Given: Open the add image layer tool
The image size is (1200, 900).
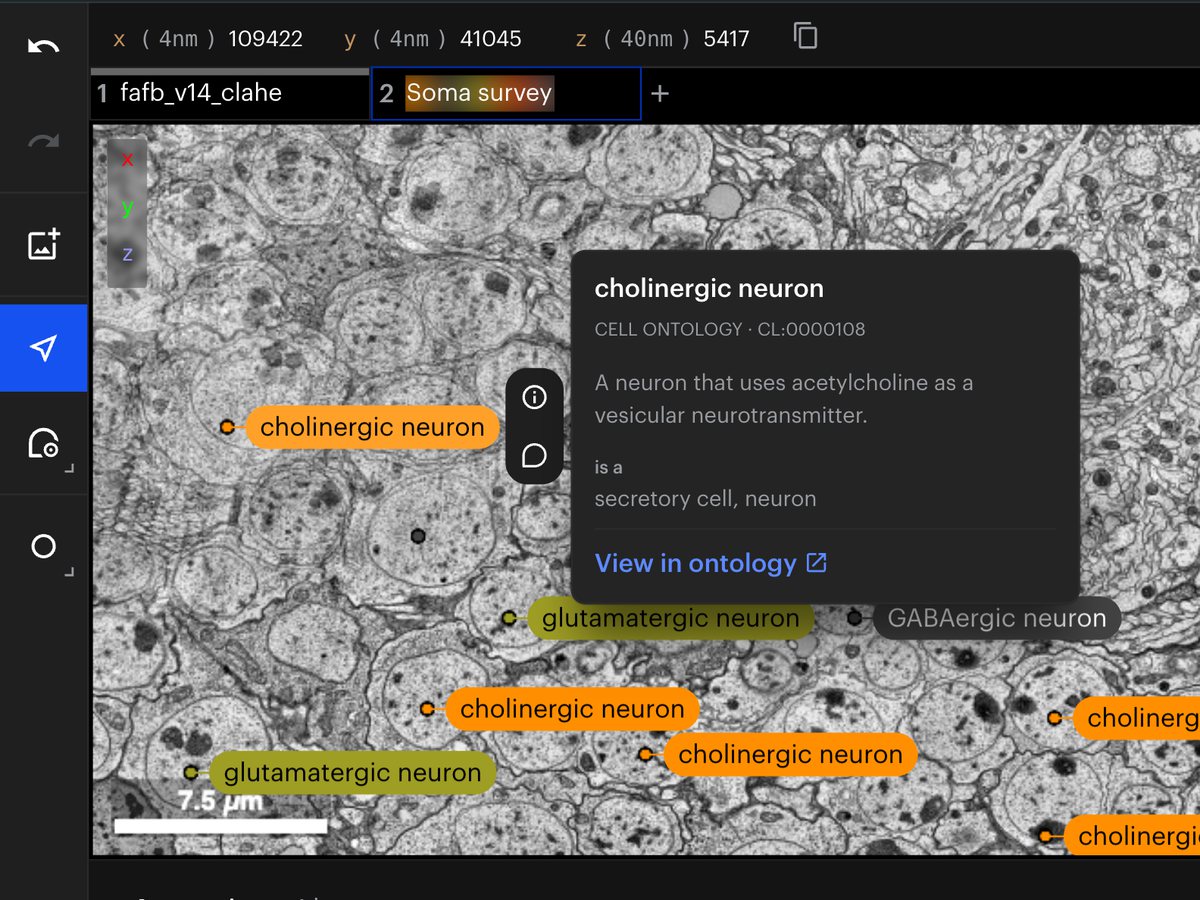Looking at the screenshot, I should point(43,244).
